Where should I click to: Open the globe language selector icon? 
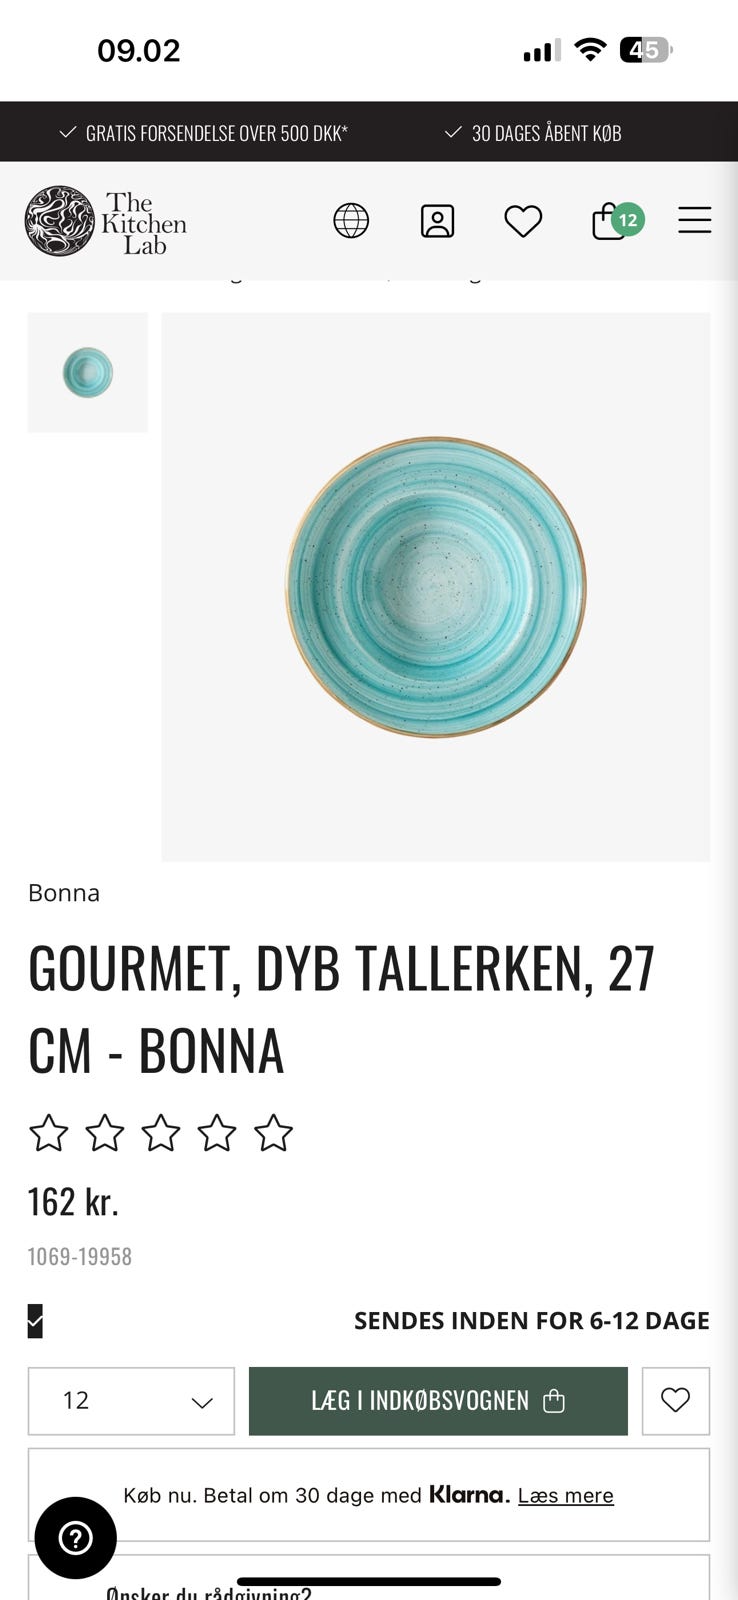pyautogui.click(x=351, y=220)
